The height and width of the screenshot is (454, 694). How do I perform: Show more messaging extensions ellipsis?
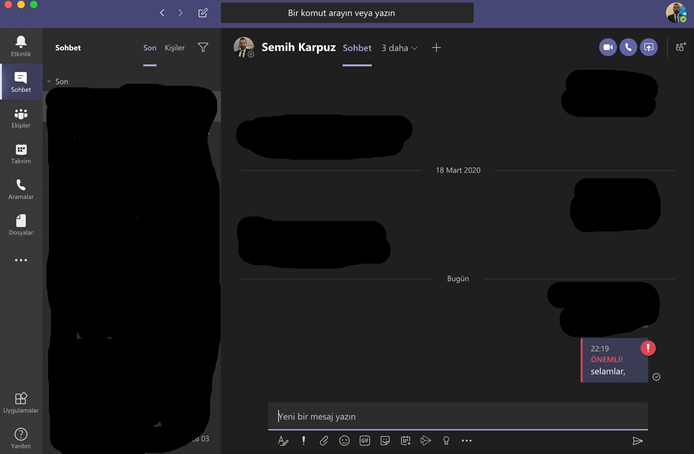467,441
